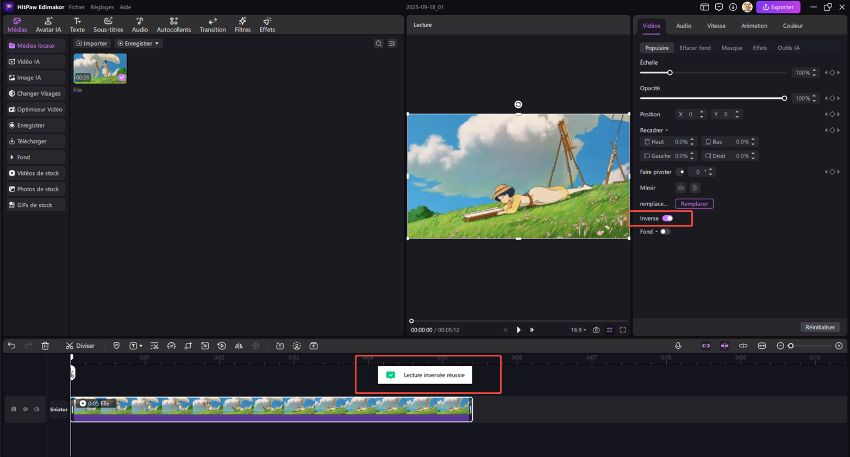850x457 pixels.
Task: Adjust the Position X stepper
Action: pyautogui.click(x=701, y=114)
